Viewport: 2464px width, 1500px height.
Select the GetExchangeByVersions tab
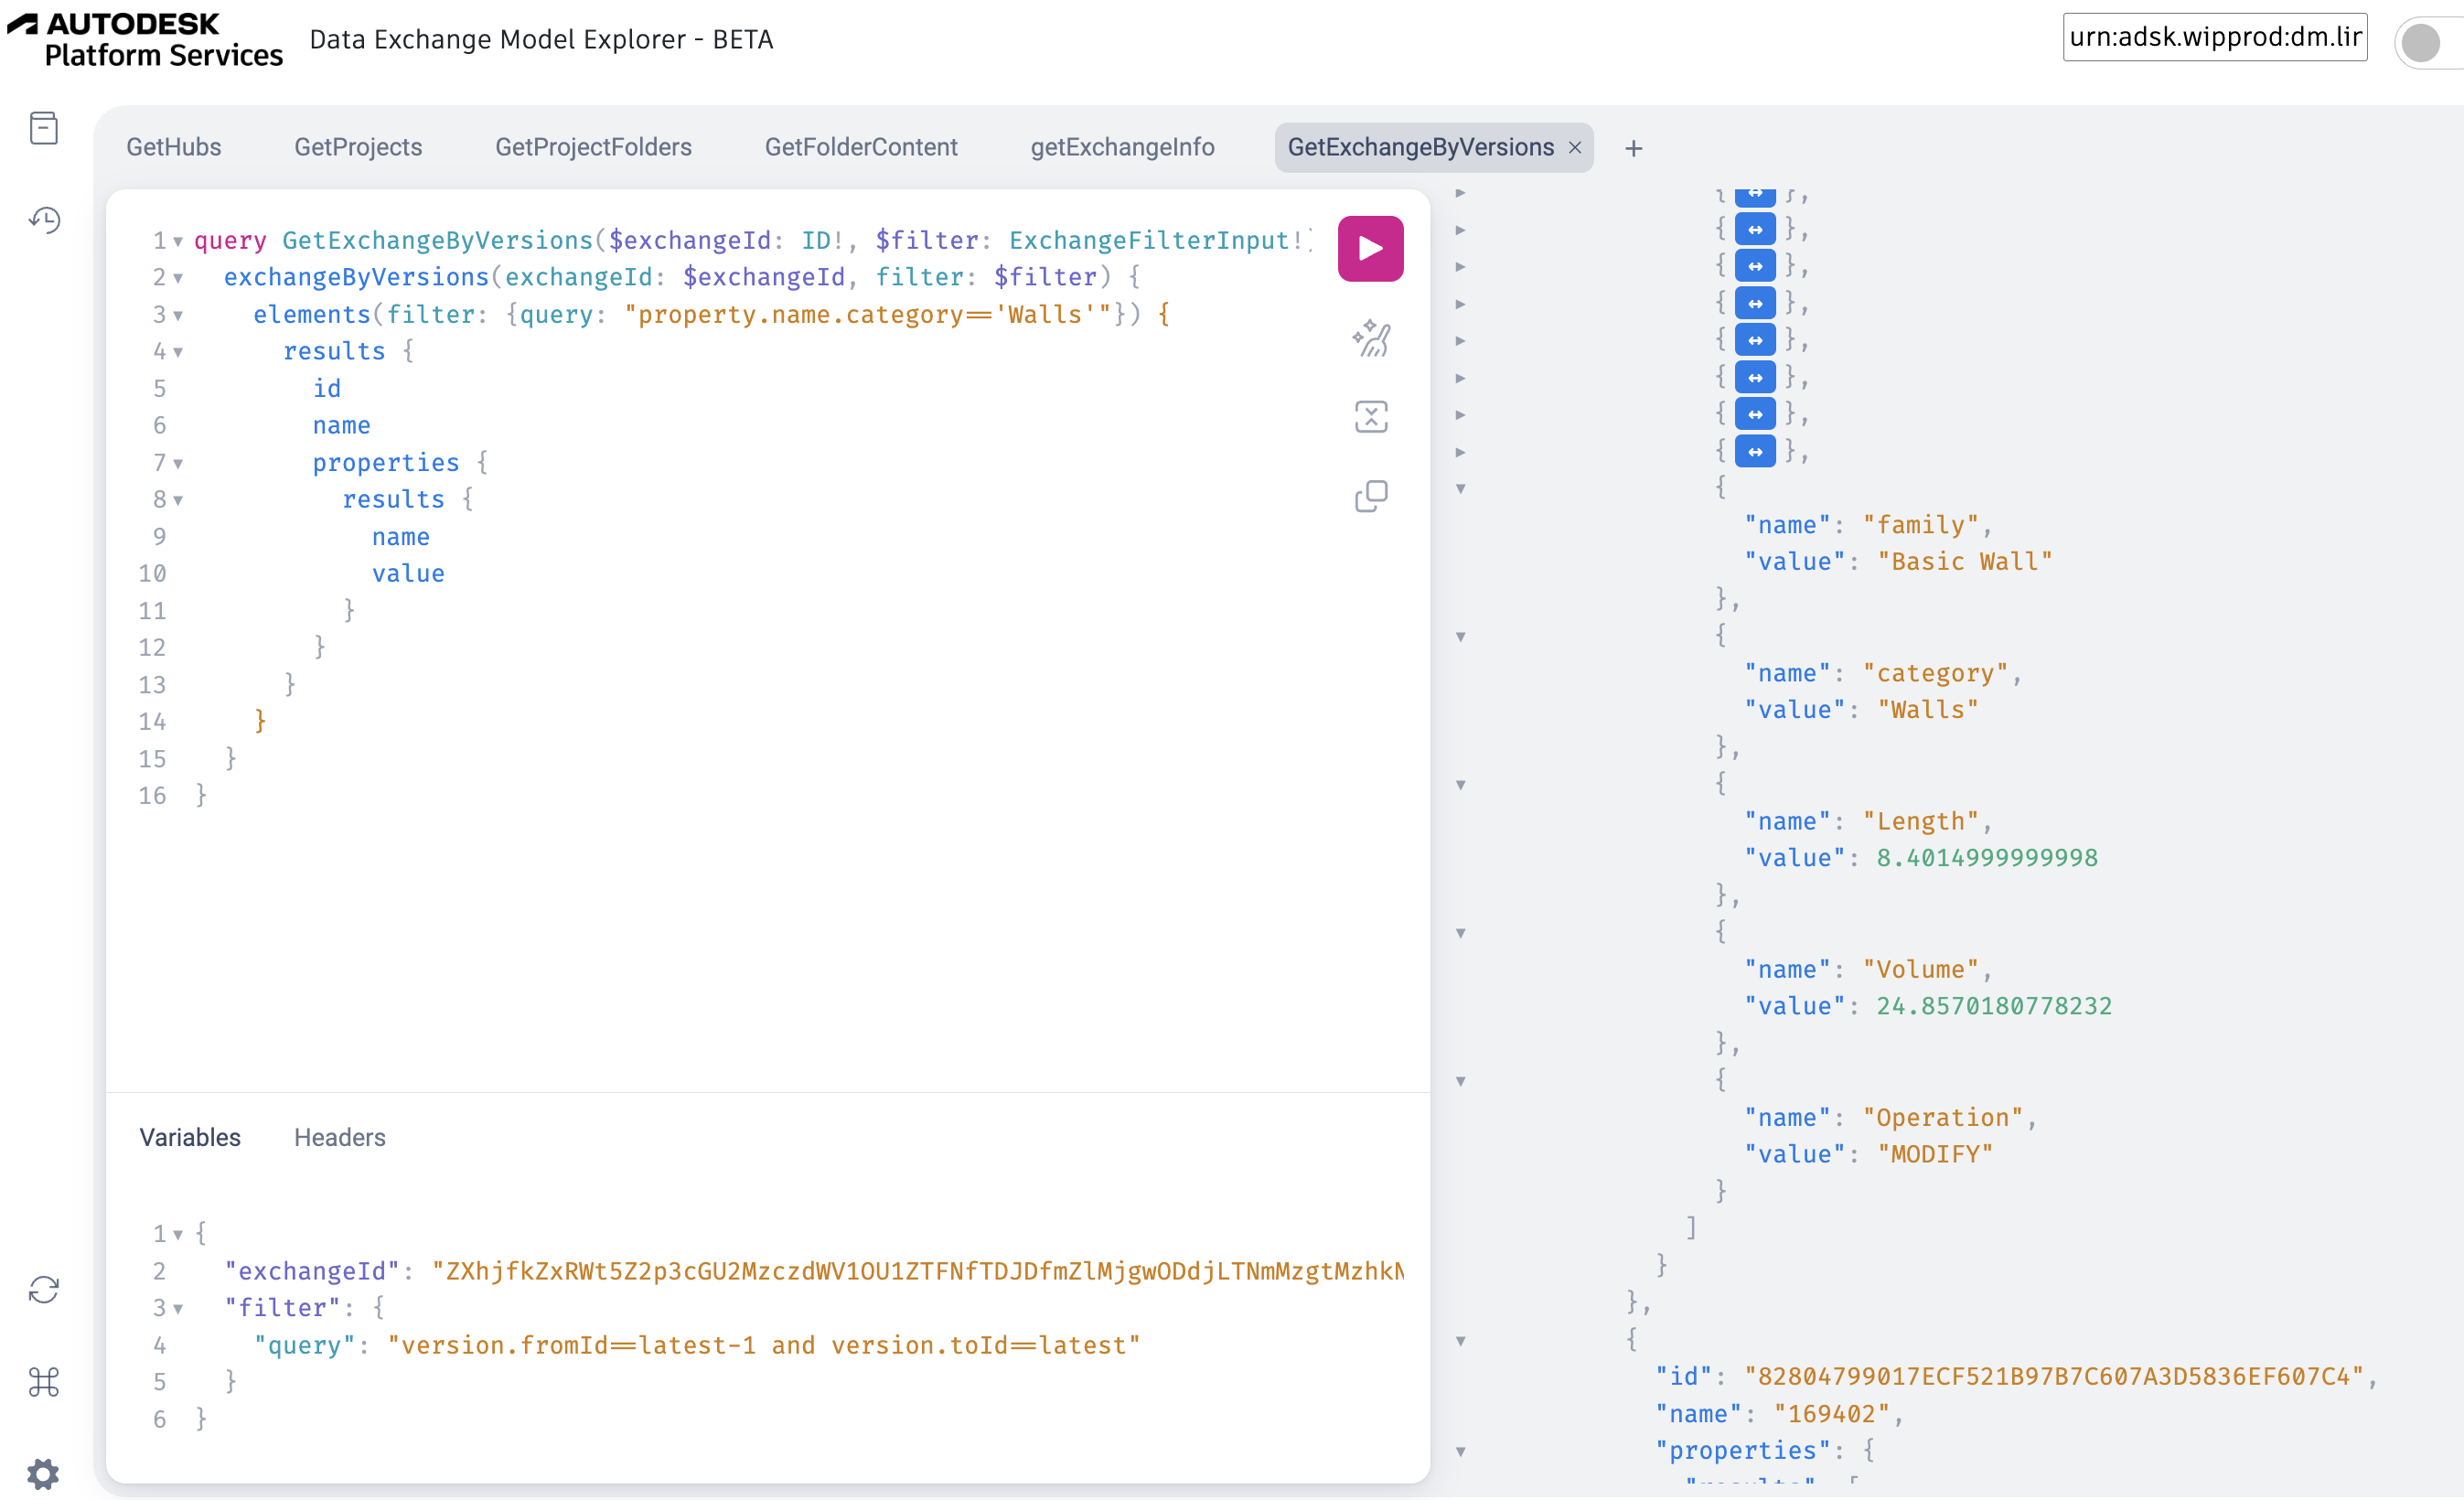click(1420, 147)
